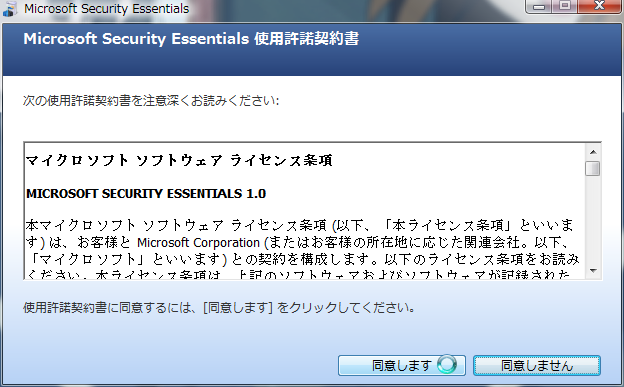Click the 「マイクロソフト」といいます line of license

(304, 259)
